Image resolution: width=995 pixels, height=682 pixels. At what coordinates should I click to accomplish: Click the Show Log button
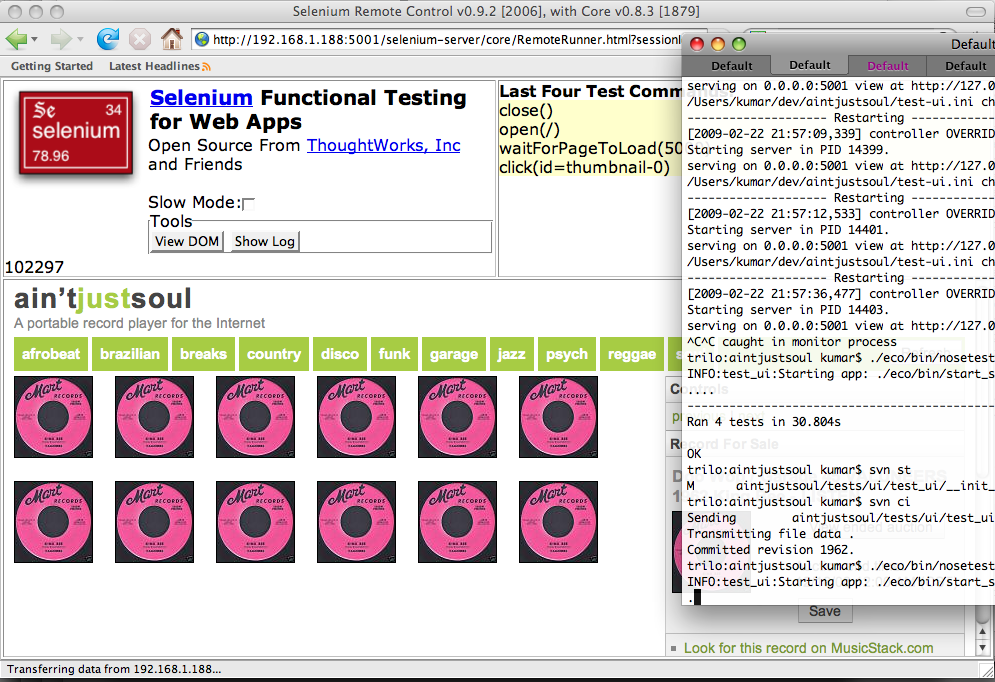point(265,241)
